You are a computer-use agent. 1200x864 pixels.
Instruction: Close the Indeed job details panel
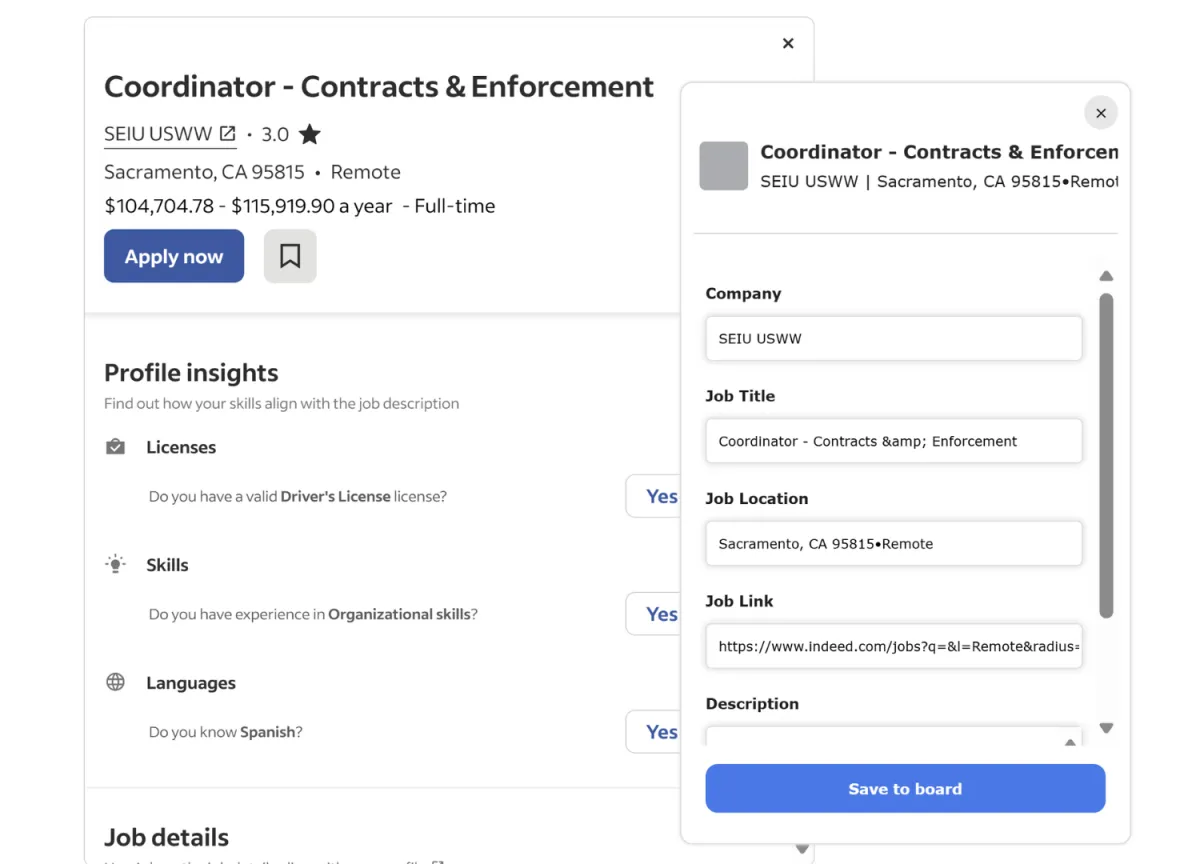click(788, 43)
